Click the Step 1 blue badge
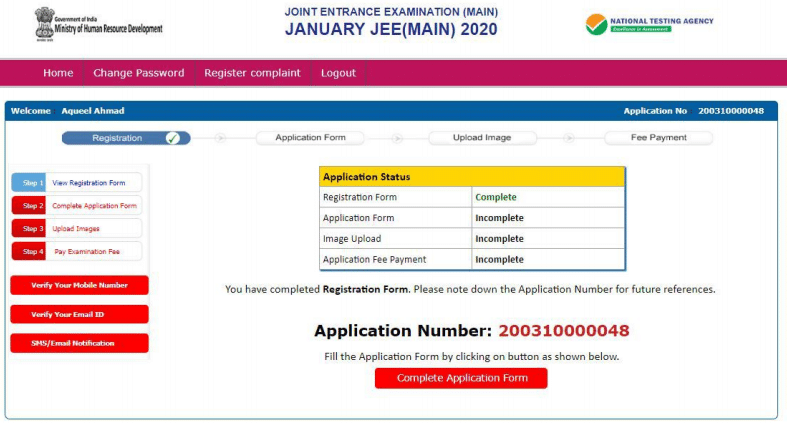This screenshot has height=423, width=787. 29,183
